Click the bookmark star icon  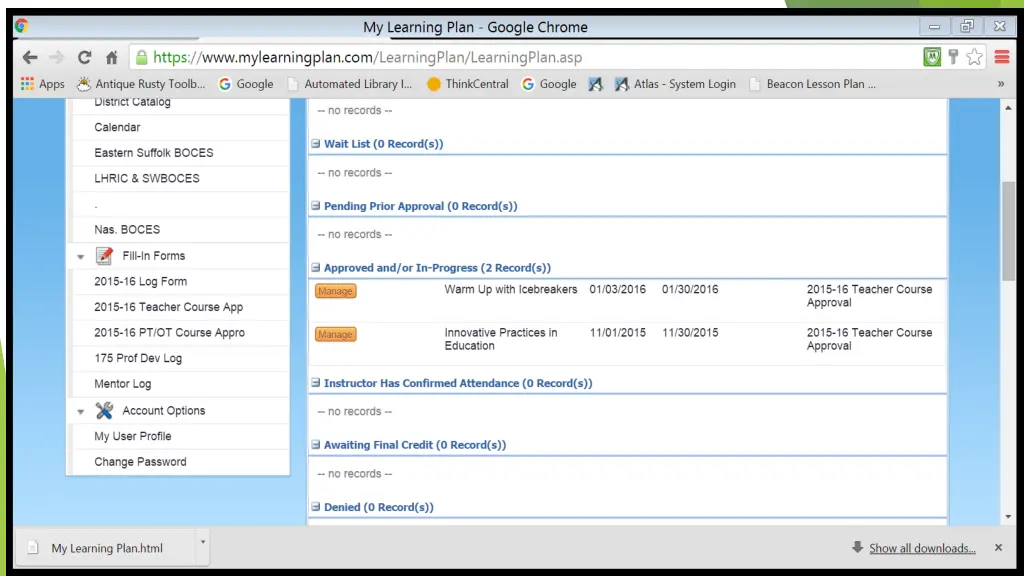tap(974, 58)
